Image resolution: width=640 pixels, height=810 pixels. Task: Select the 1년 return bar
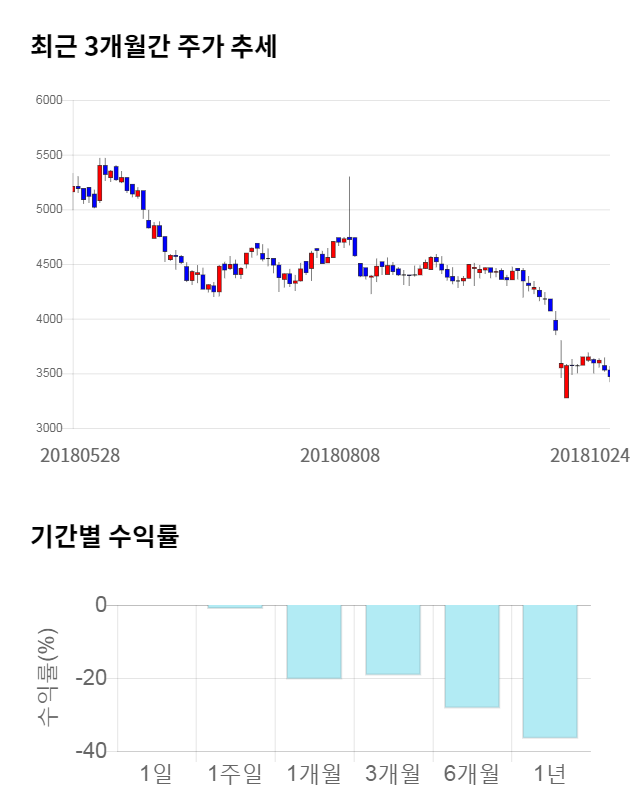tap(550, 671)
